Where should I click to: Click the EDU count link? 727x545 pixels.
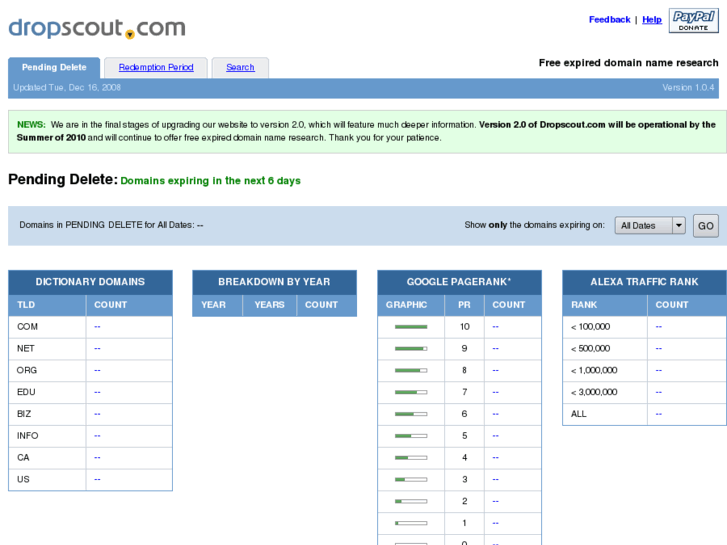(x=97, y=392)
